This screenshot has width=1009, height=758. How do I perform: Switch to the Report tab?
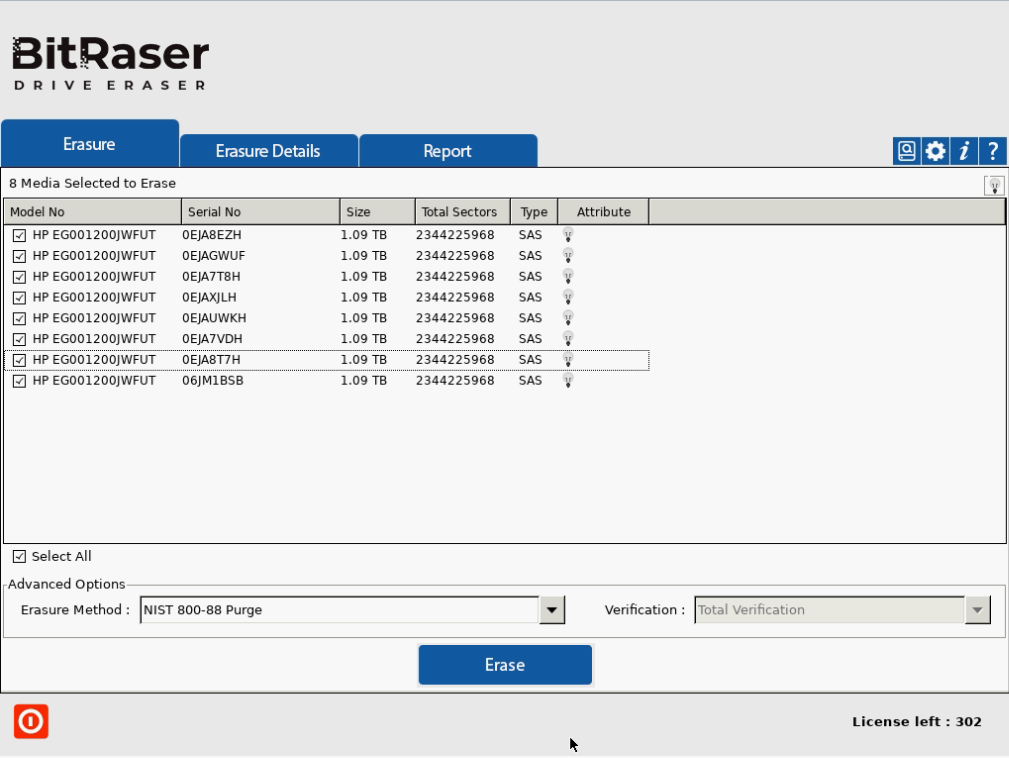point(448,151)
